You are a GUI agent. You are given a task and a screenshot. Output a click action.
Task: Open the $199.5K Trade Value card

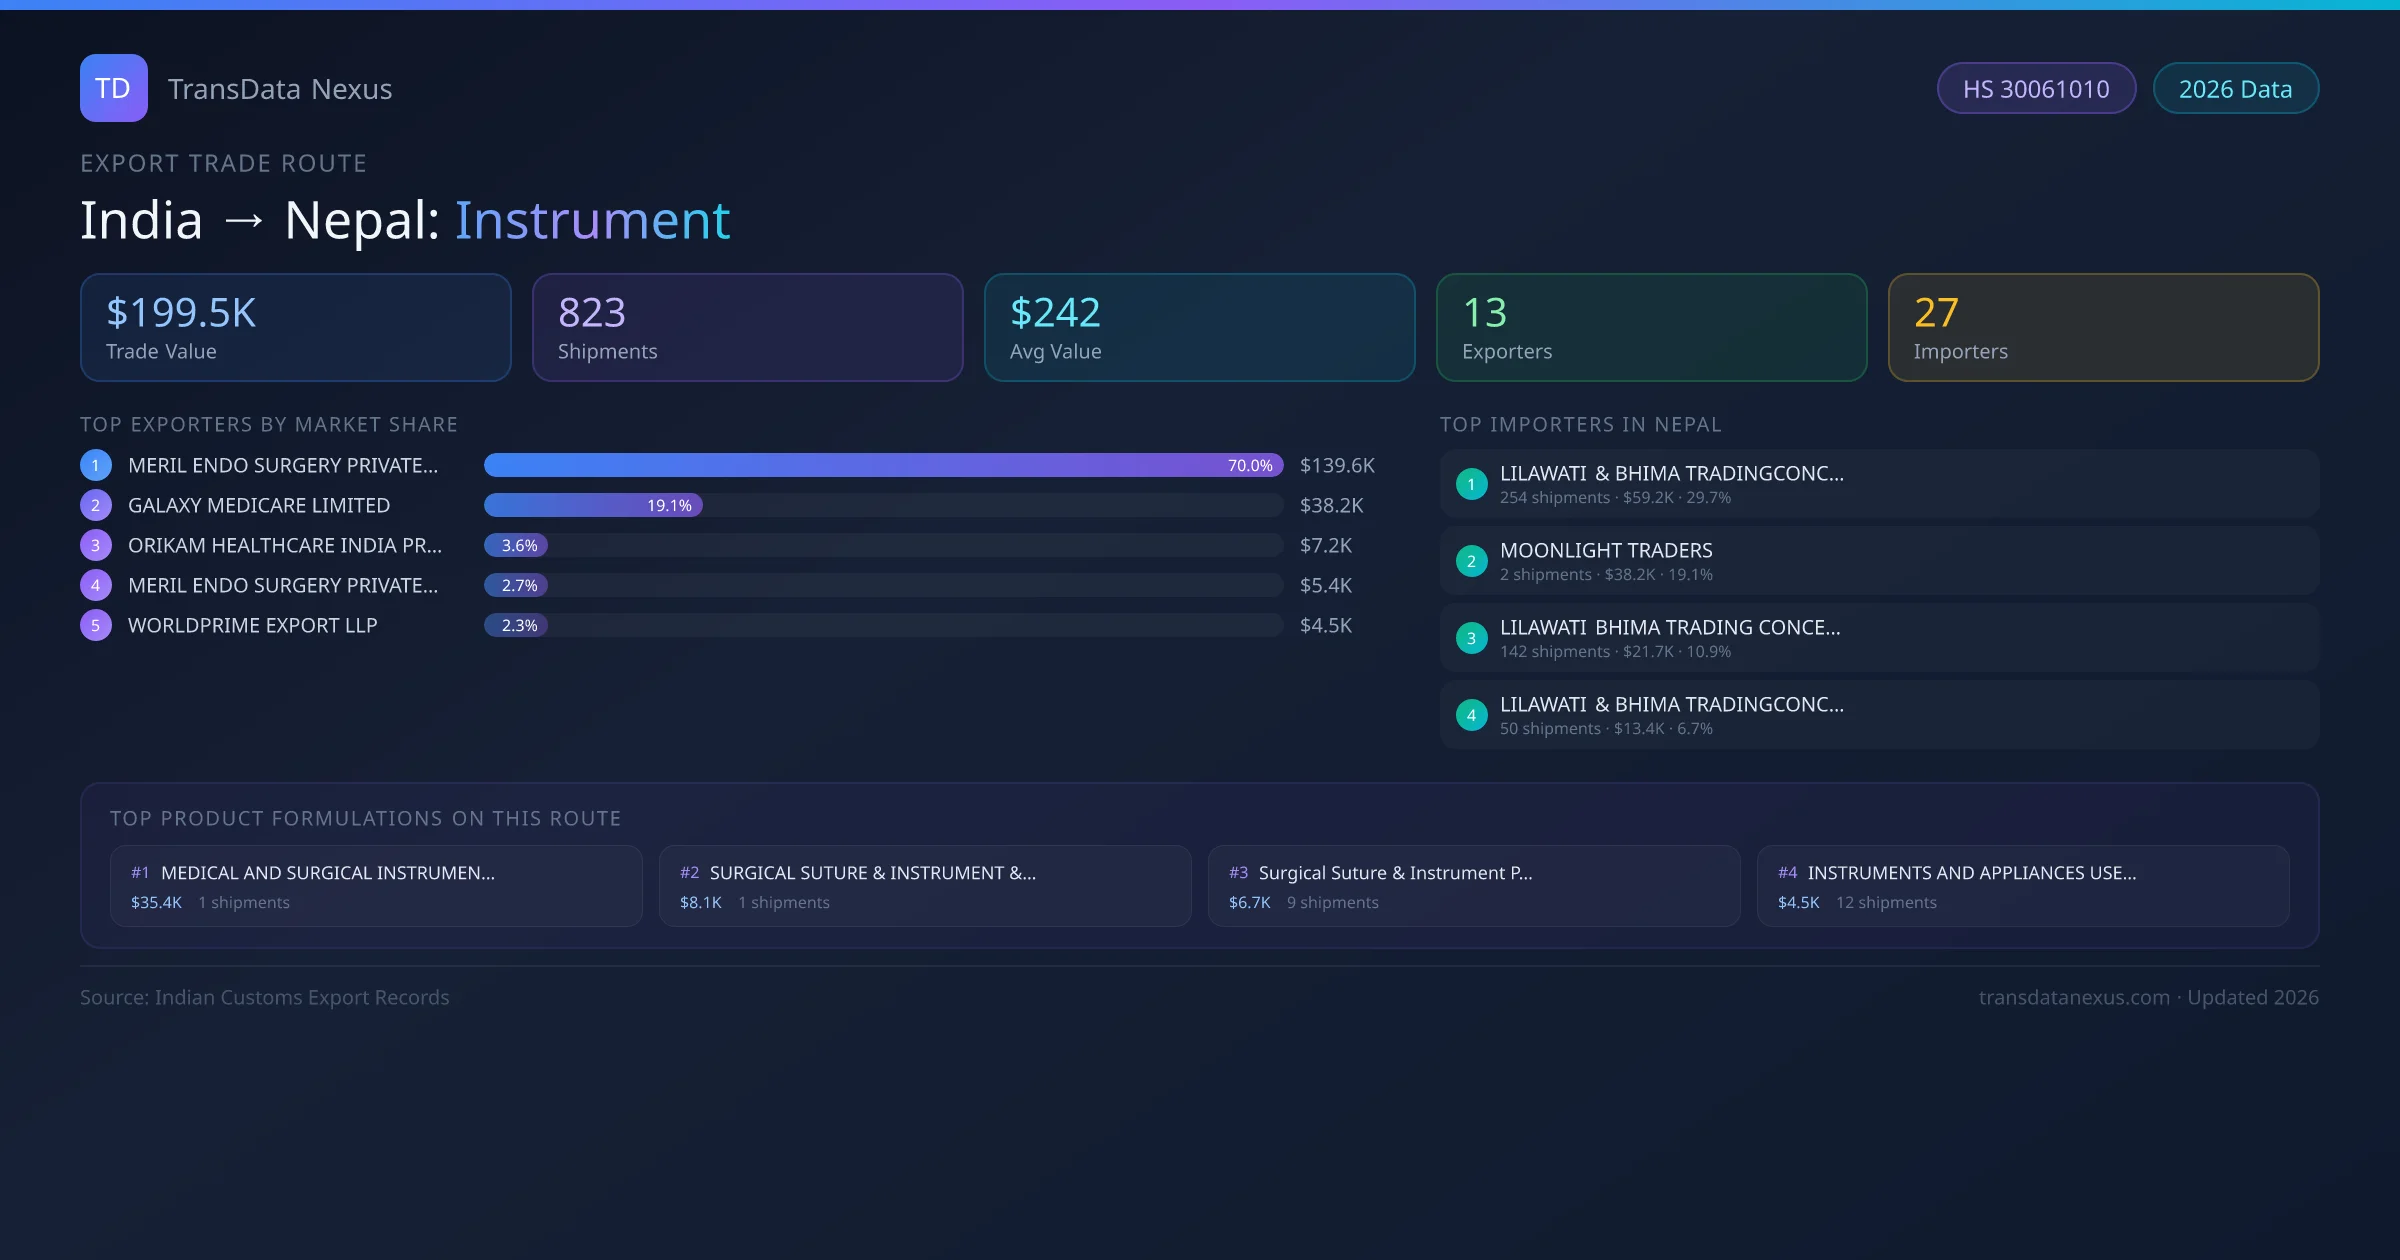[296, 327]
